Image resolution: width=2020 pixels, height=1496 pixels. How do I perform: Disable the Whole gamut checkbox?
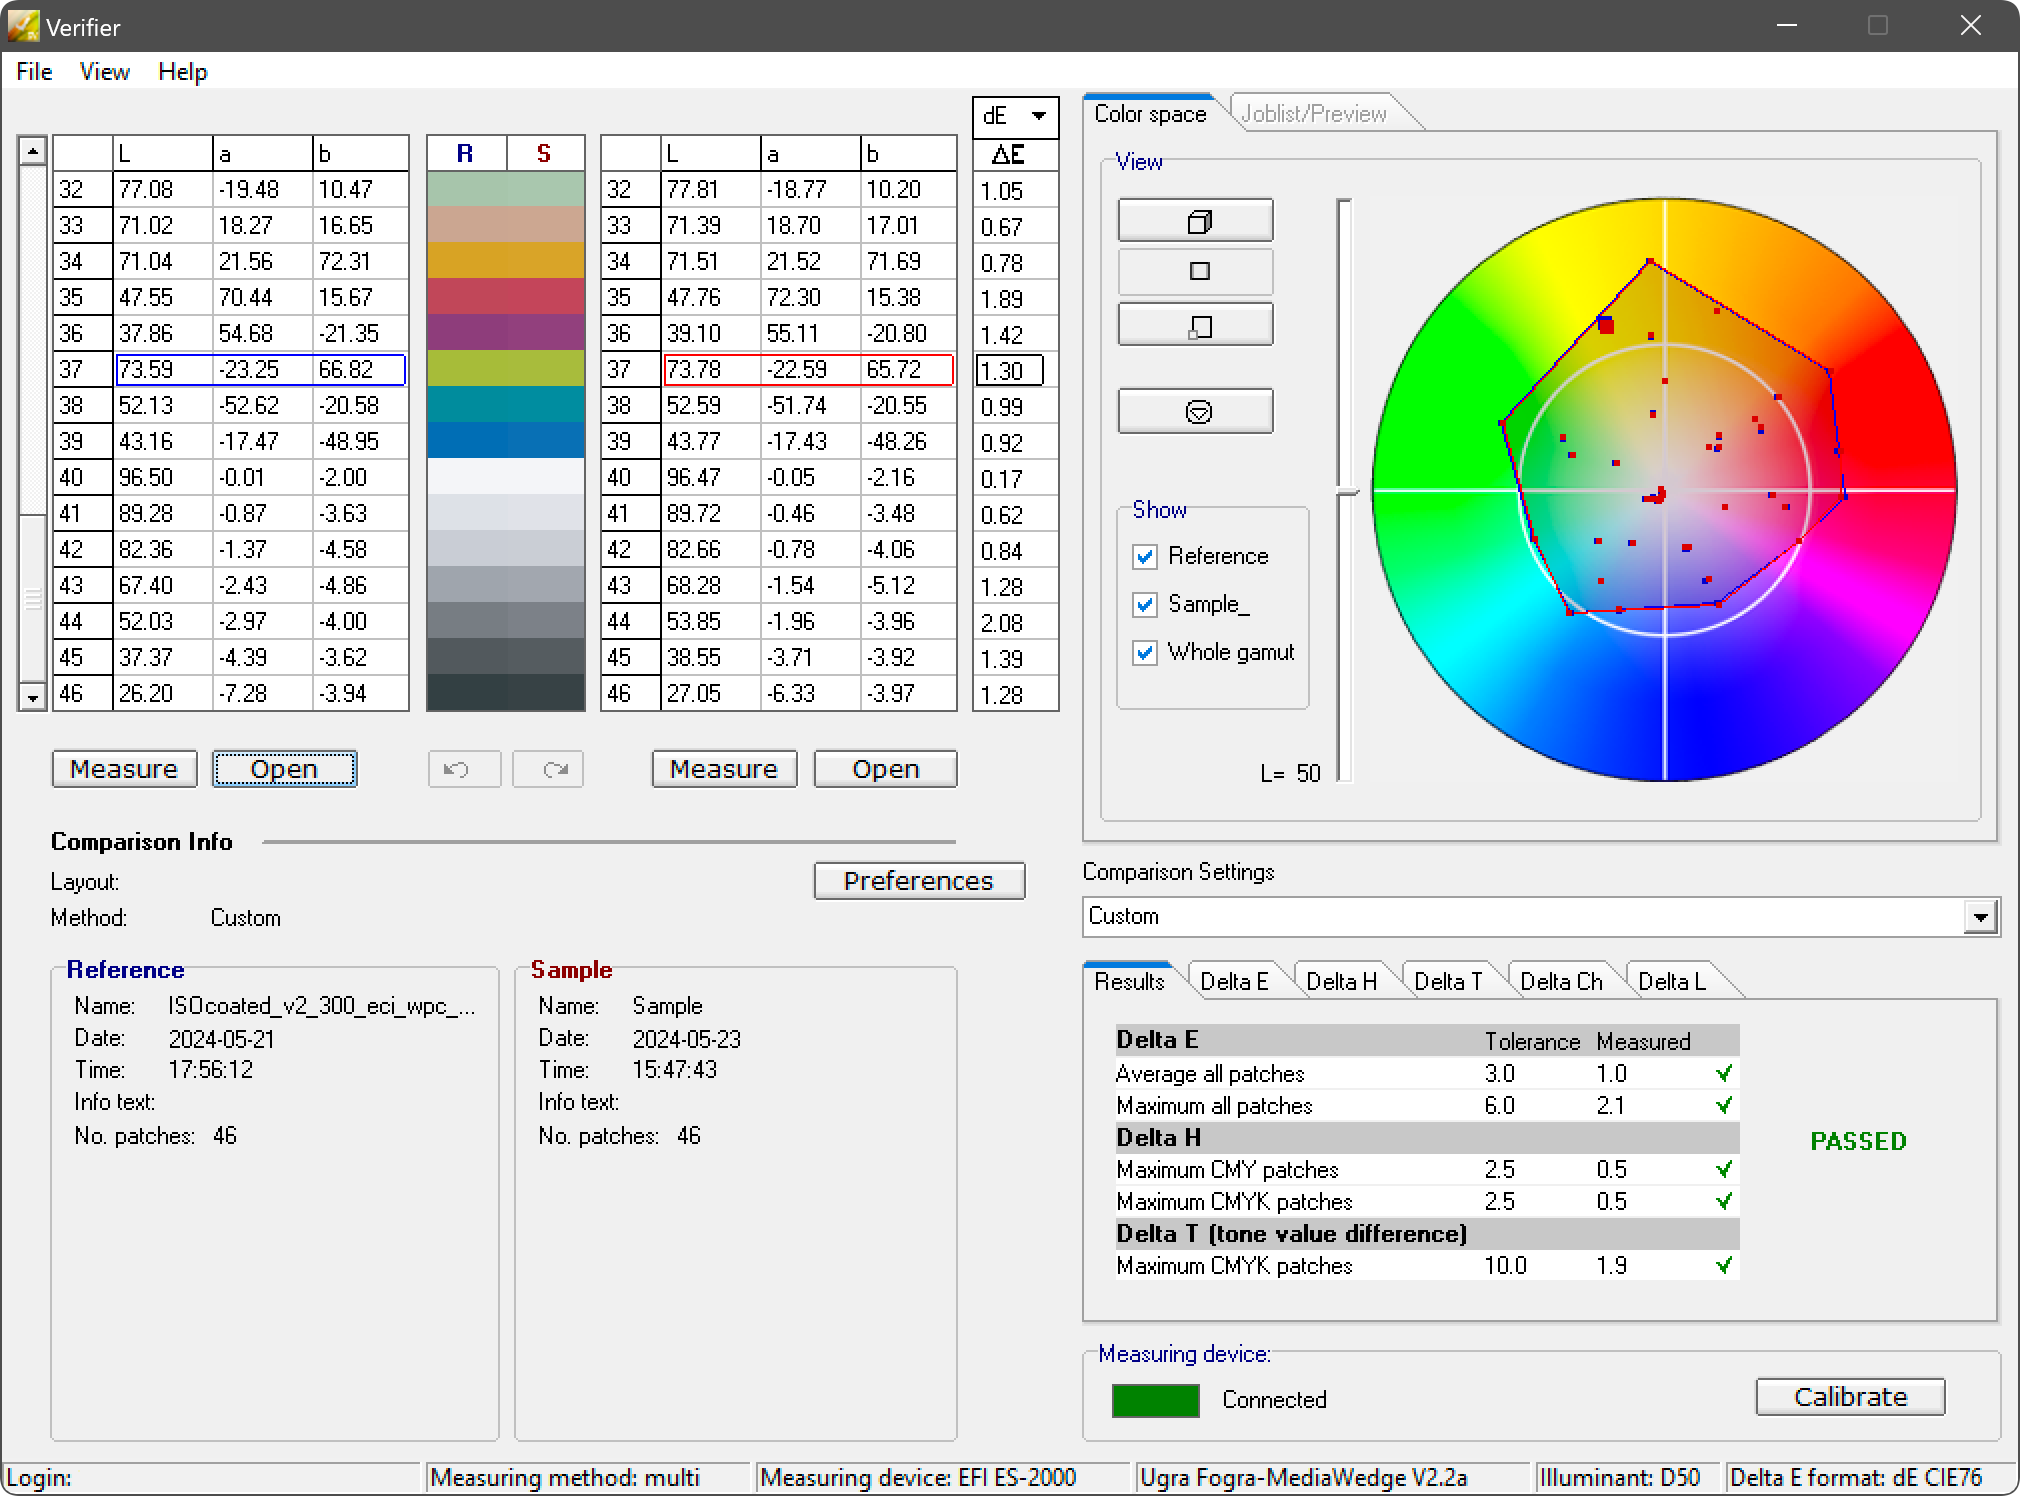1145,653
